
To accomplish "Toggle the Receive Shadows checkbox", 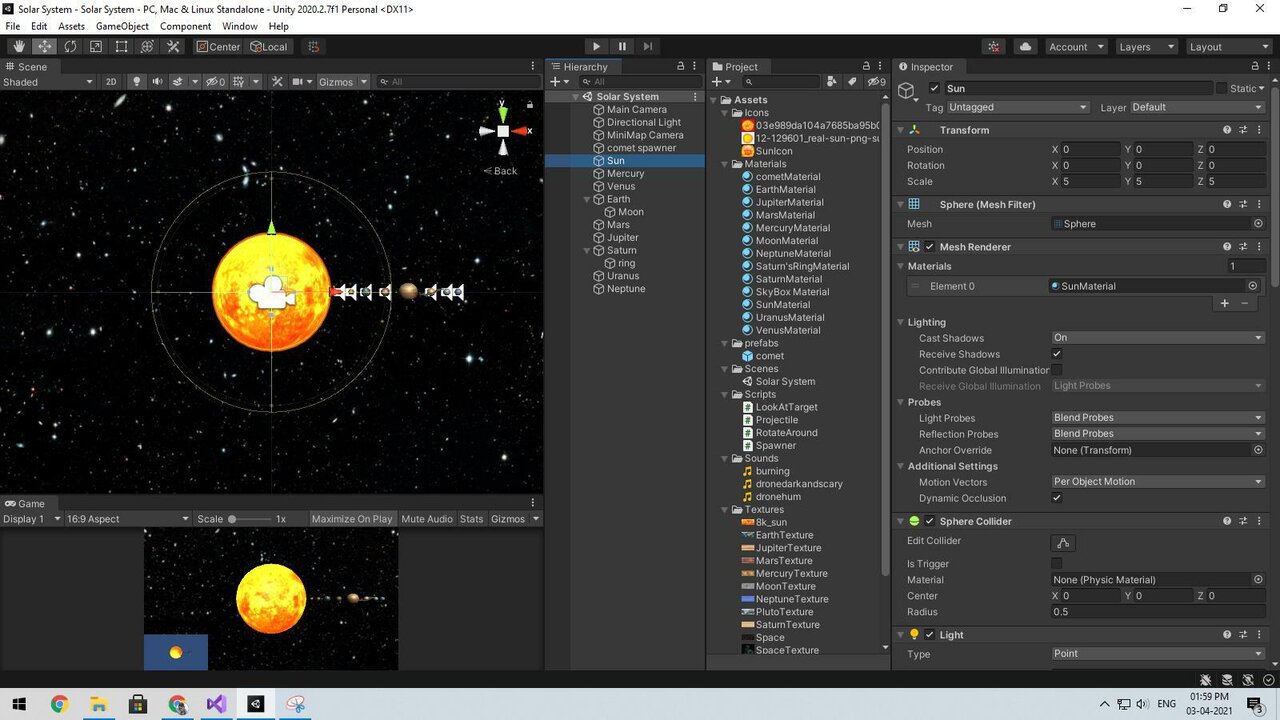I will [1057, 354].
